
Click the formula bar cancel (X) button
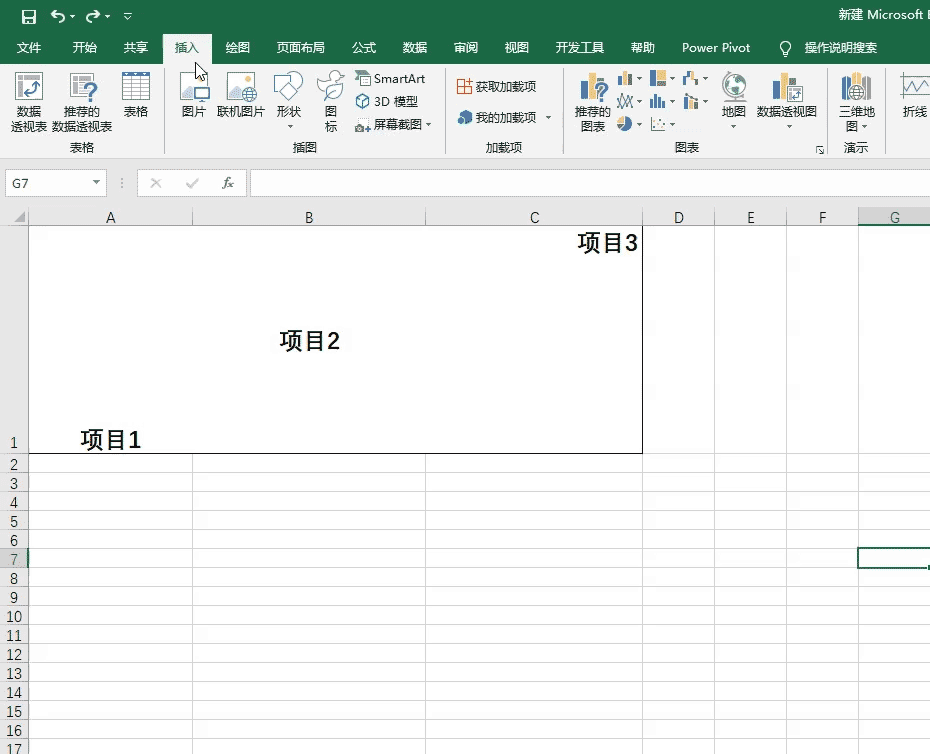coord(156,183)
